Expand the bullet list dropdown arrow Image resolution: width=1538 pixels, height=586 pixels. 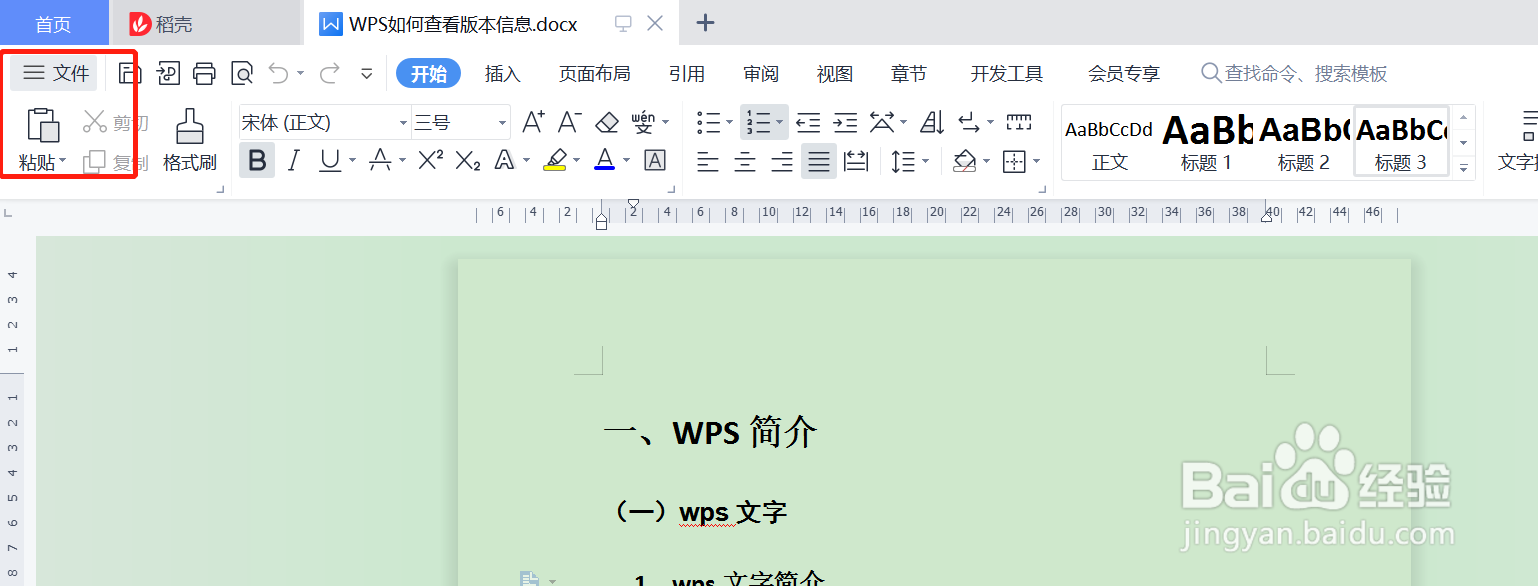[x=729, y=123]
